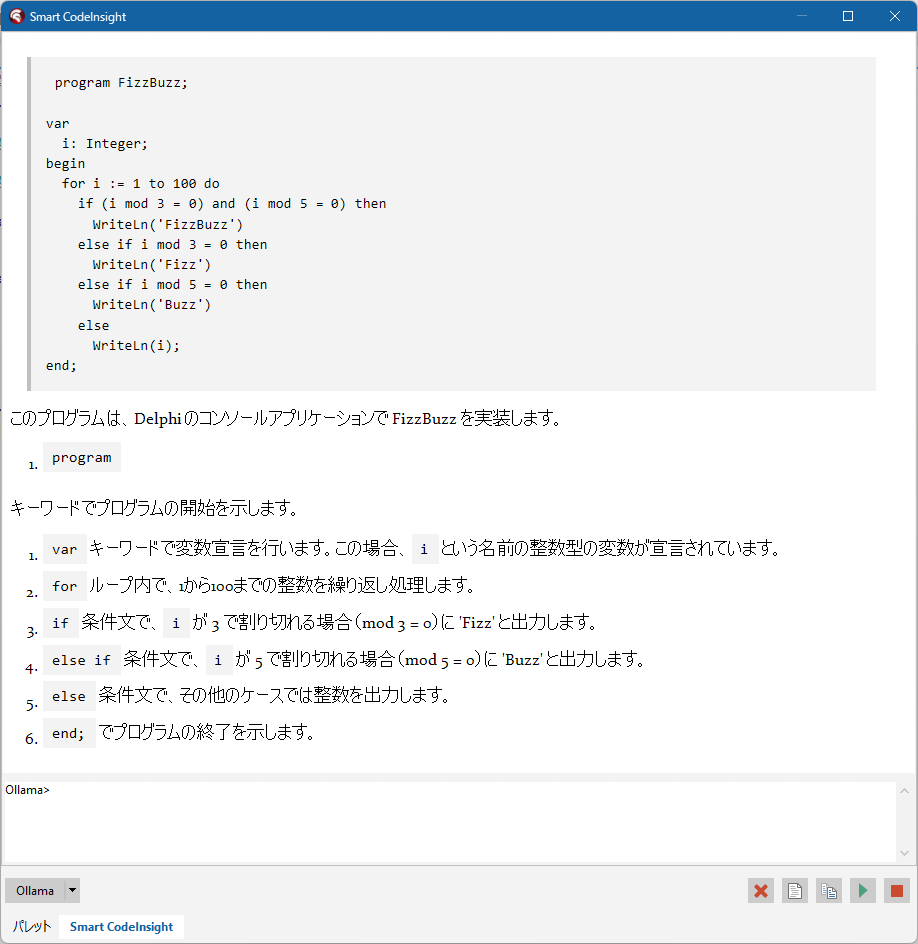918x944 pixels.
Task: Clear the output with the red X icon
Action: [x=761, y=890]
